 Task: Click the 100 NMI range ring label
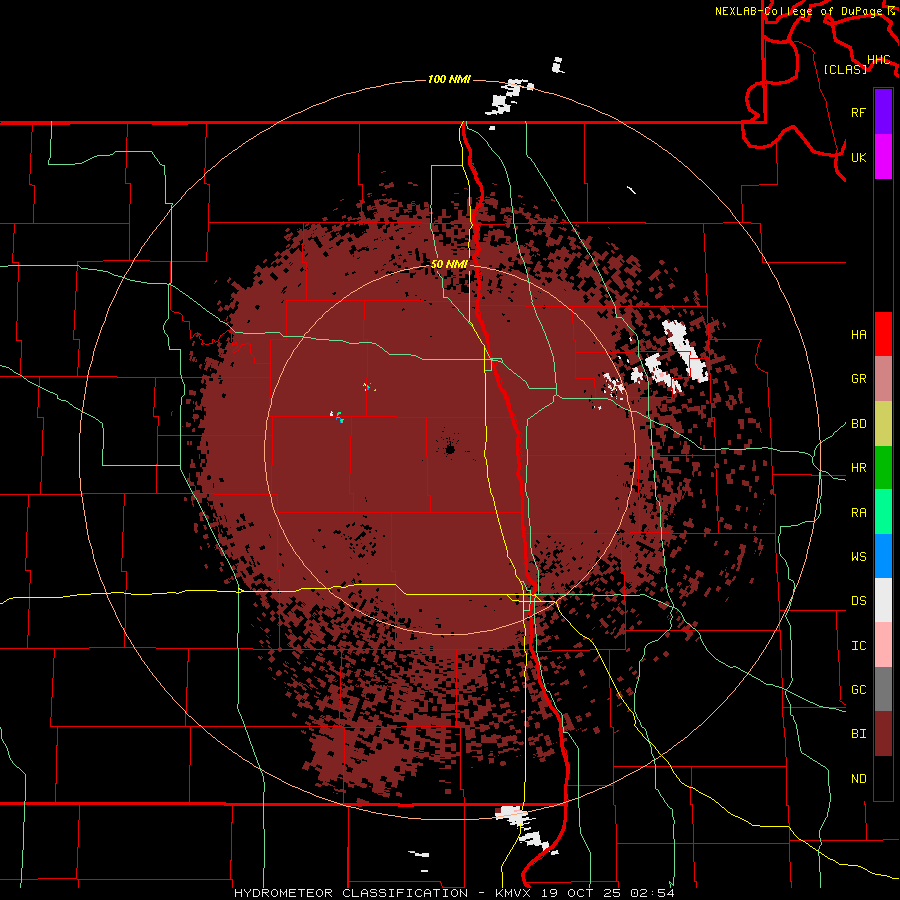(449, 79)
